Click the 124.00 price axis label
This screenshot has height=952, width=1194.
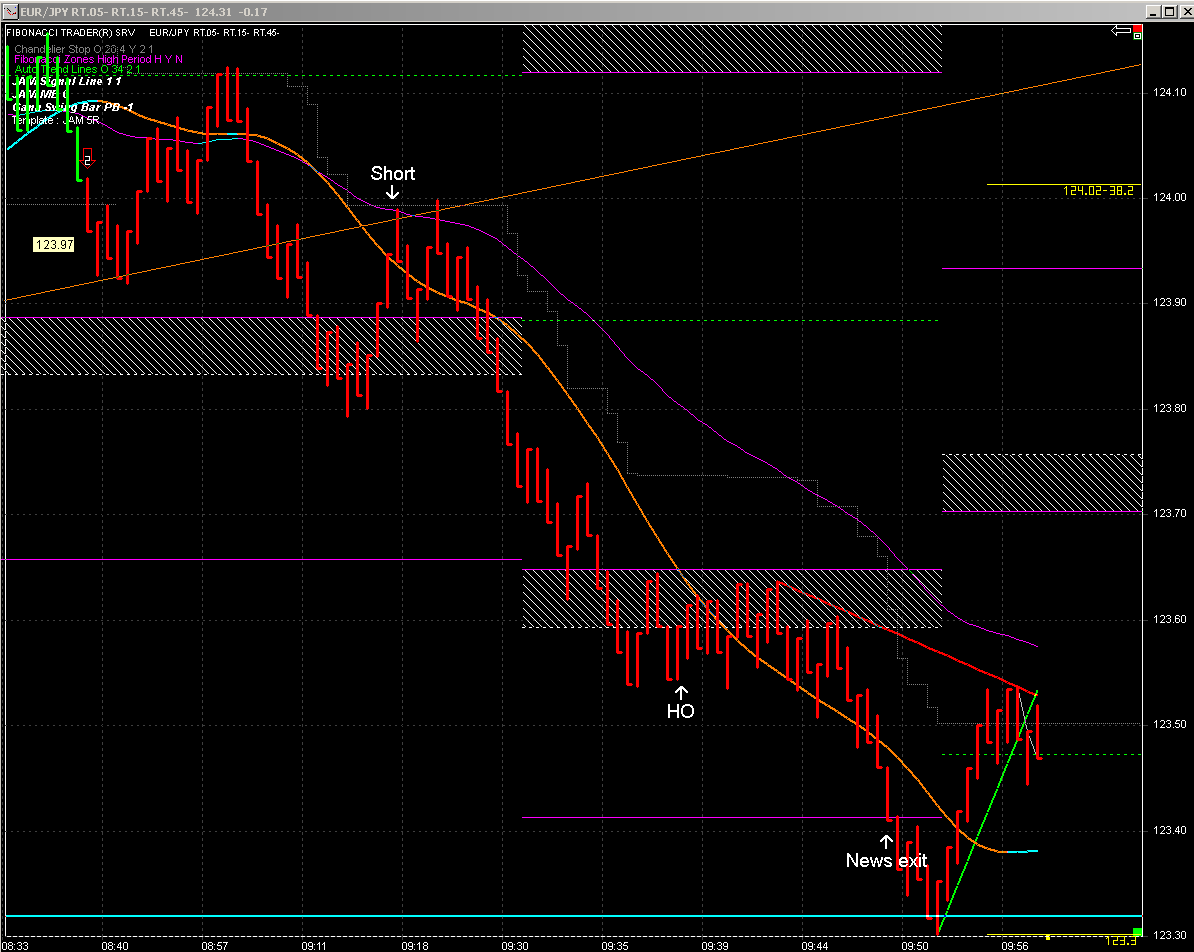tap(1169, 197)
